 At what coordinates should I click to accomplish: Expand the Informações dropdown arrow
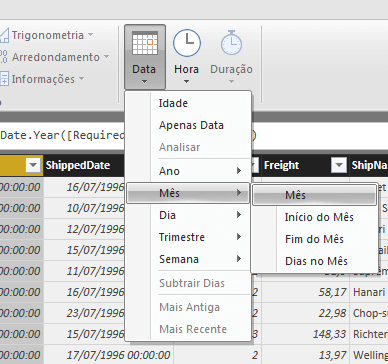(81, 79)
